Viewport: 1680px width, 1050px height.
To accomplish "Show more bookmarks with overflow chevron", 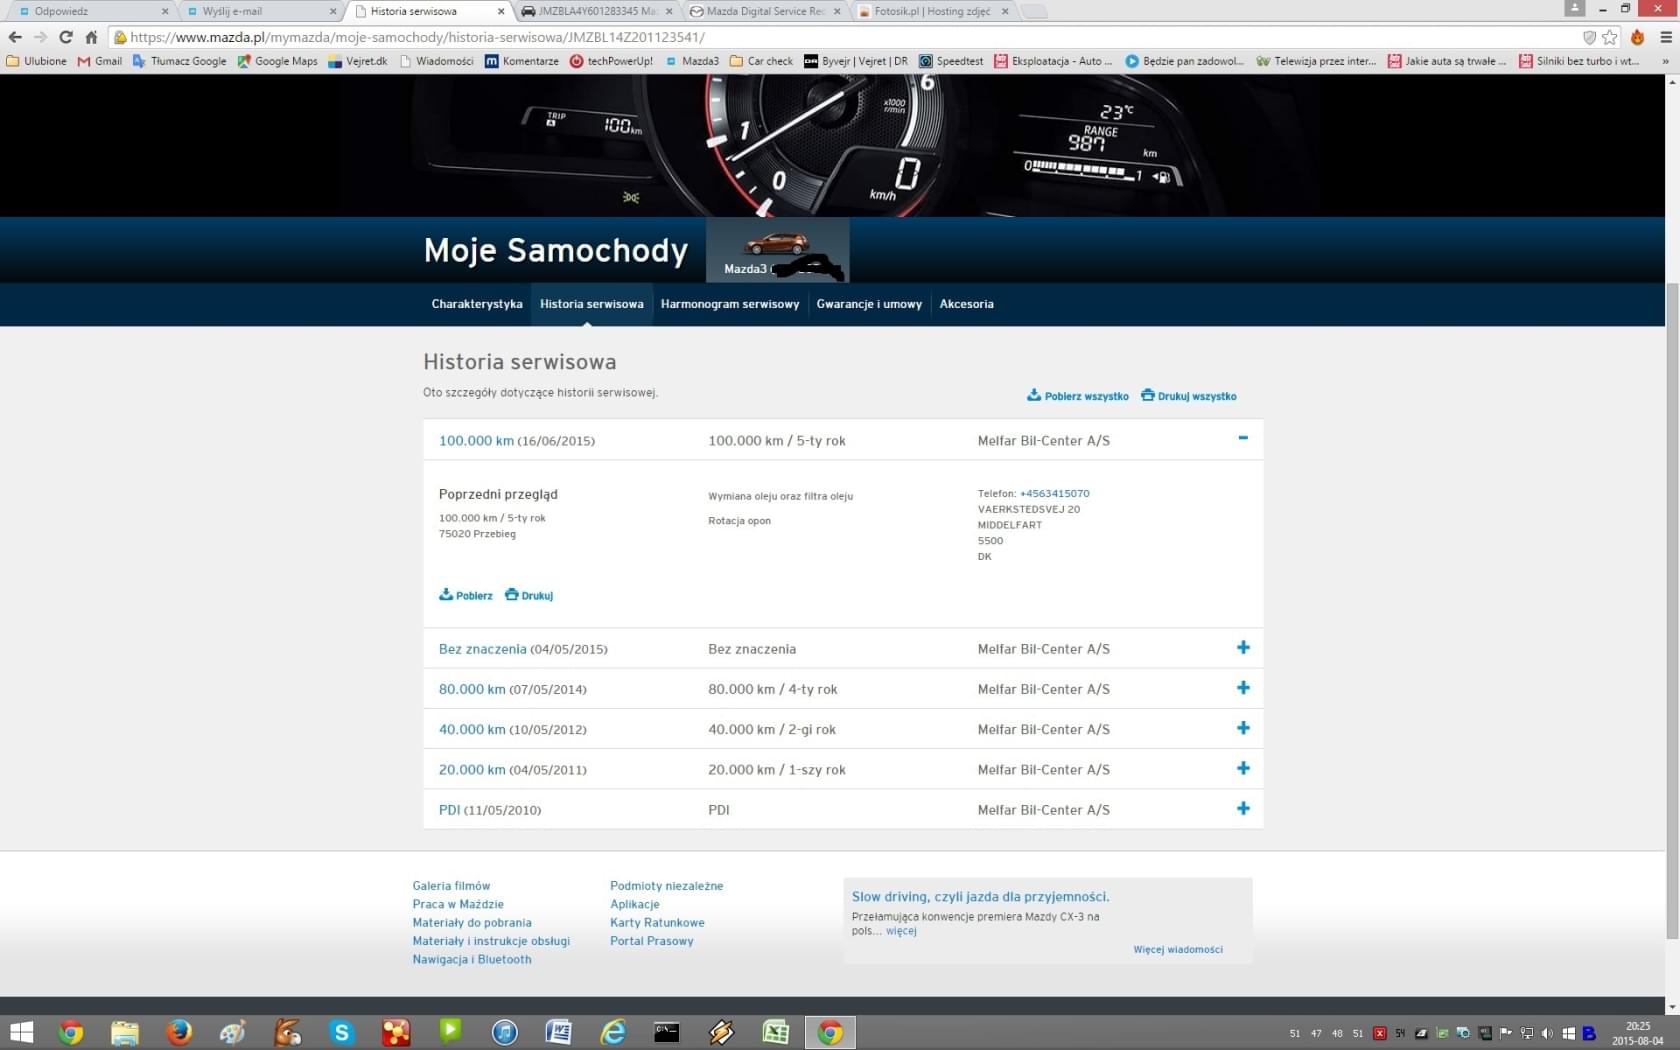I will pyautogui.click(x=1665, y=61).
